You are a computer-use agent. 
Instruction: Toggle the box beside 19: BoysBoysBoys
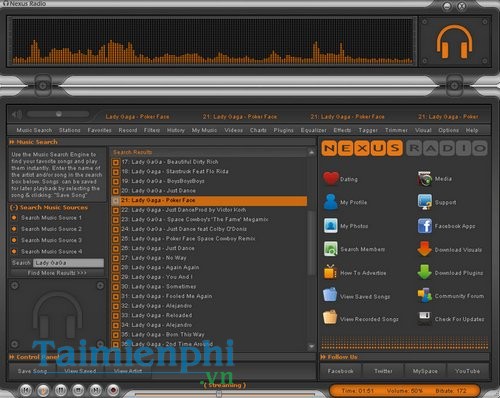click(x=116, y=182)
